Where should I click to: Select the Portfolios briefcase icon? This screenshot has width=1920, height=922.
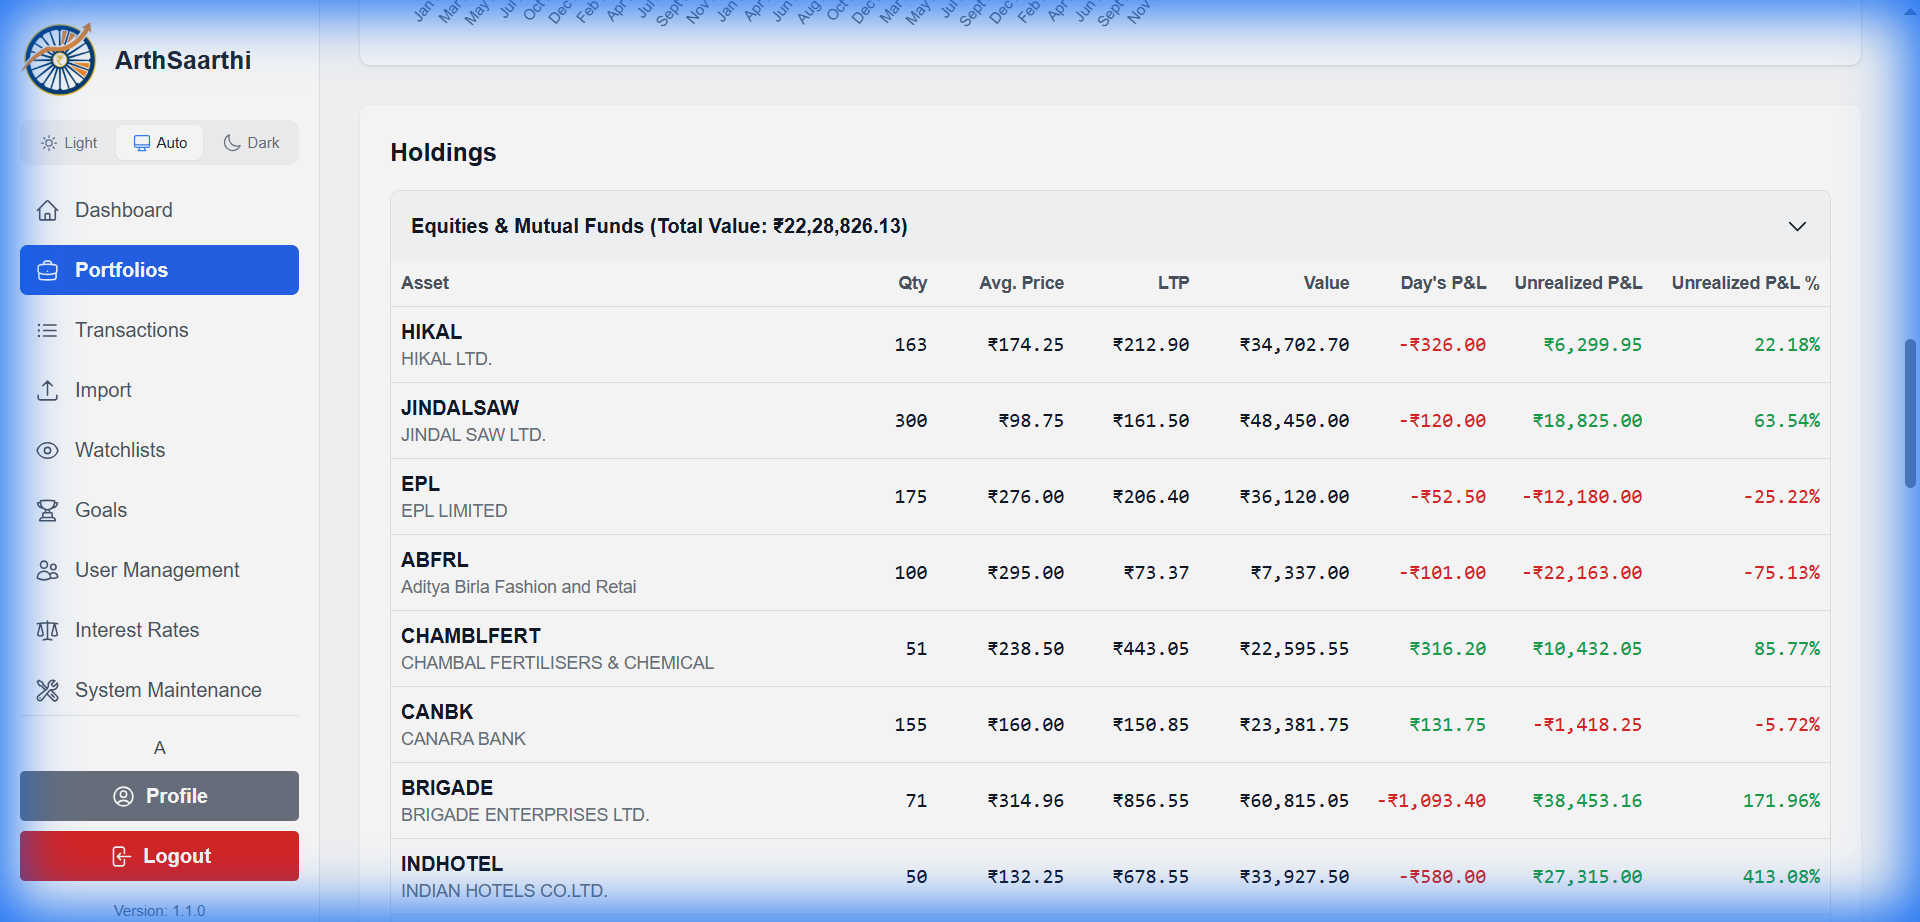click(x=47, y=270)
